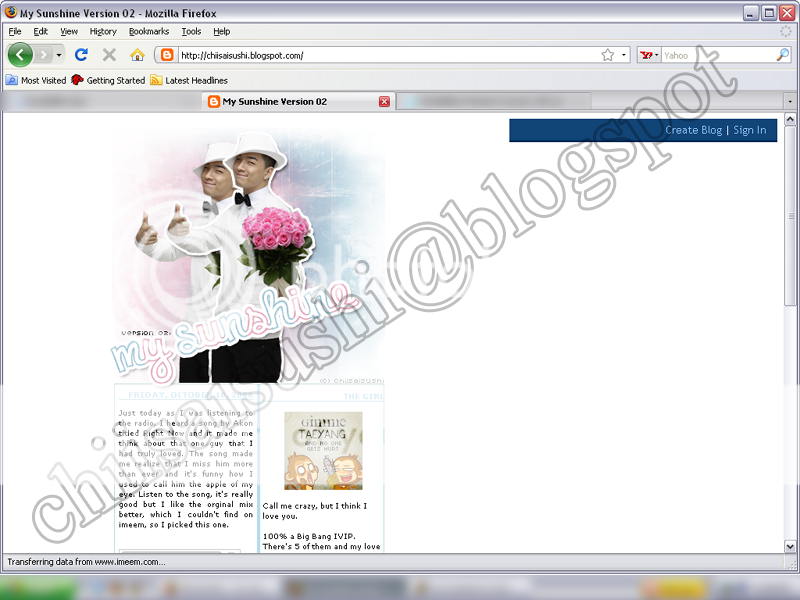The height and width of the screenshot is (600, 800).
Task: Click the search magnifier icon
Action: pos(783,55)
